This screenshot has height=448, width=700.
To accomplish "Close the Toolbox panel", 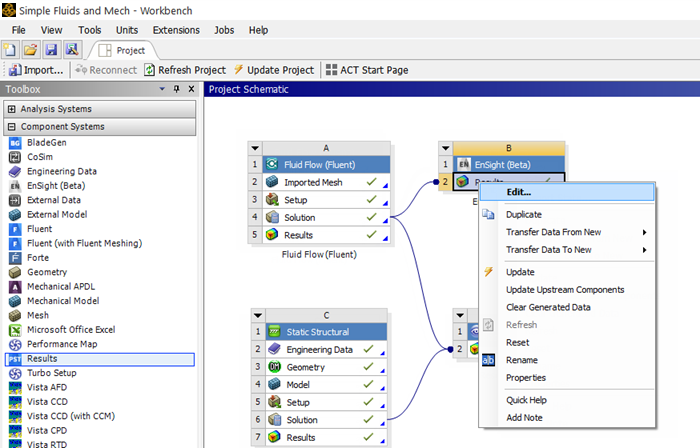I will coord(192,89).
